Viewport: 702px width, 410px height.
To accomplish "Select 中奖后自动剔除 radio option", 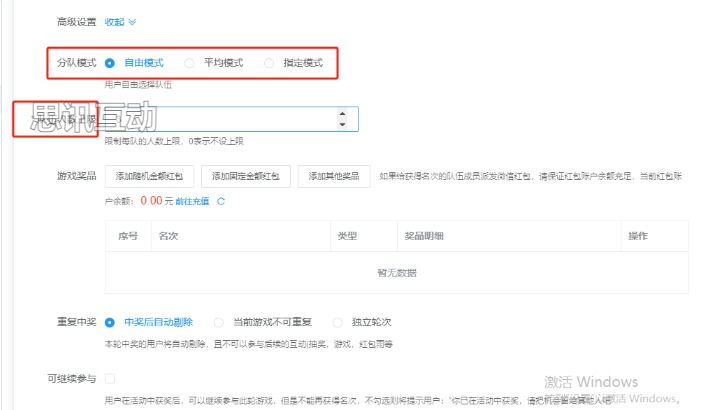I will click(110, 322).
